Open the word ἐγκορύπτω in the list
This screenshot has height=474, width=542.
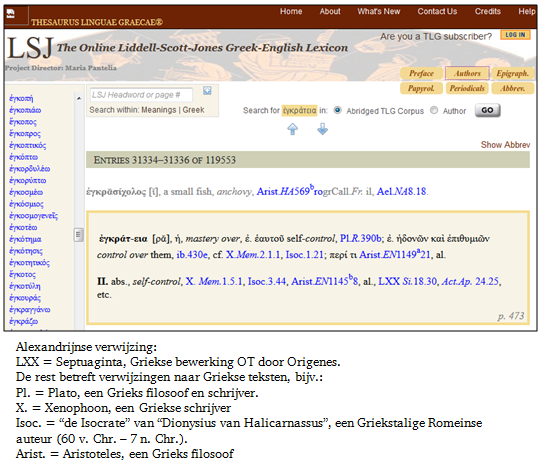(x=28, y=181)
